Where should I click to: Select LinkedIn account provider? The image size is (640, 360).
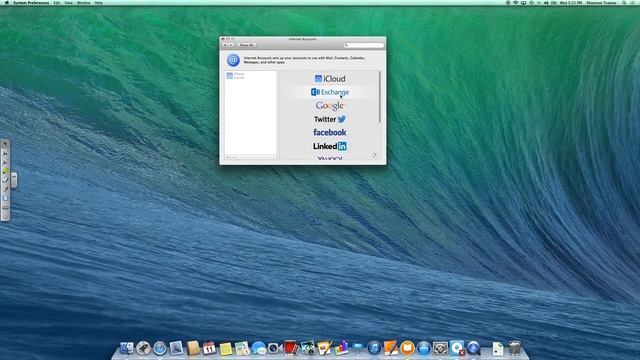[330, 146]
